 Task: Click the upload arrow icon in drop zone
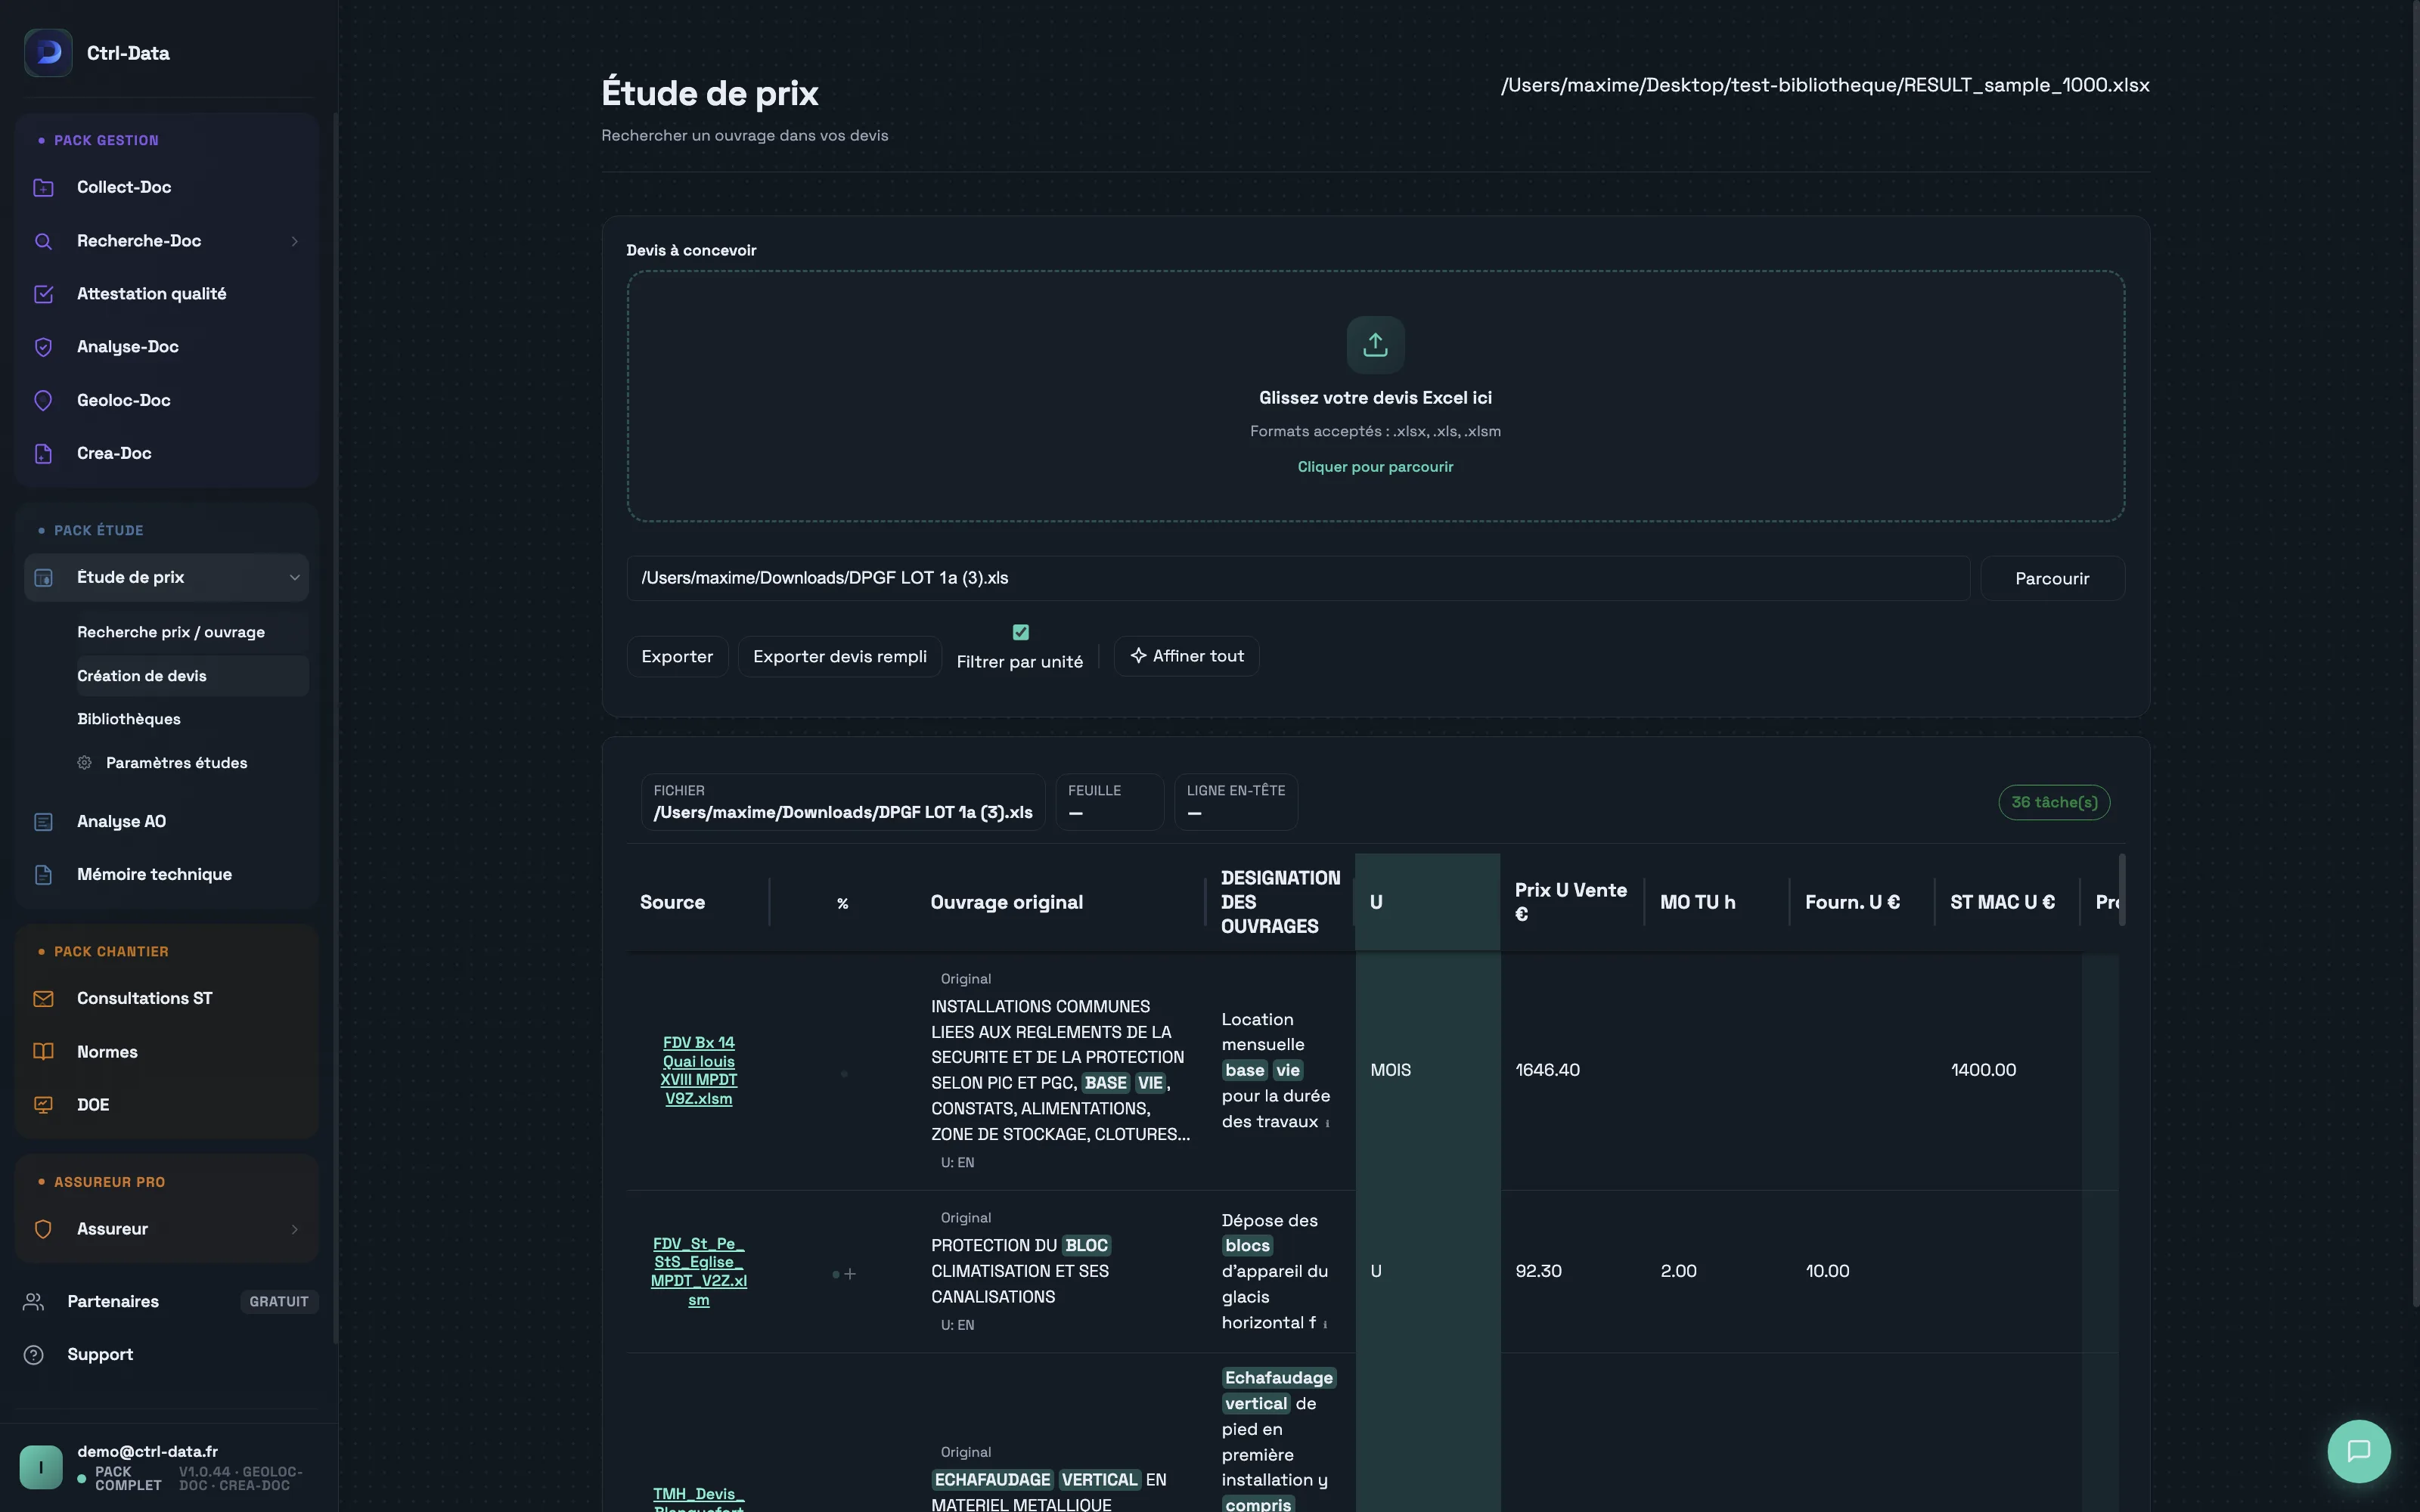(1375, 345)
